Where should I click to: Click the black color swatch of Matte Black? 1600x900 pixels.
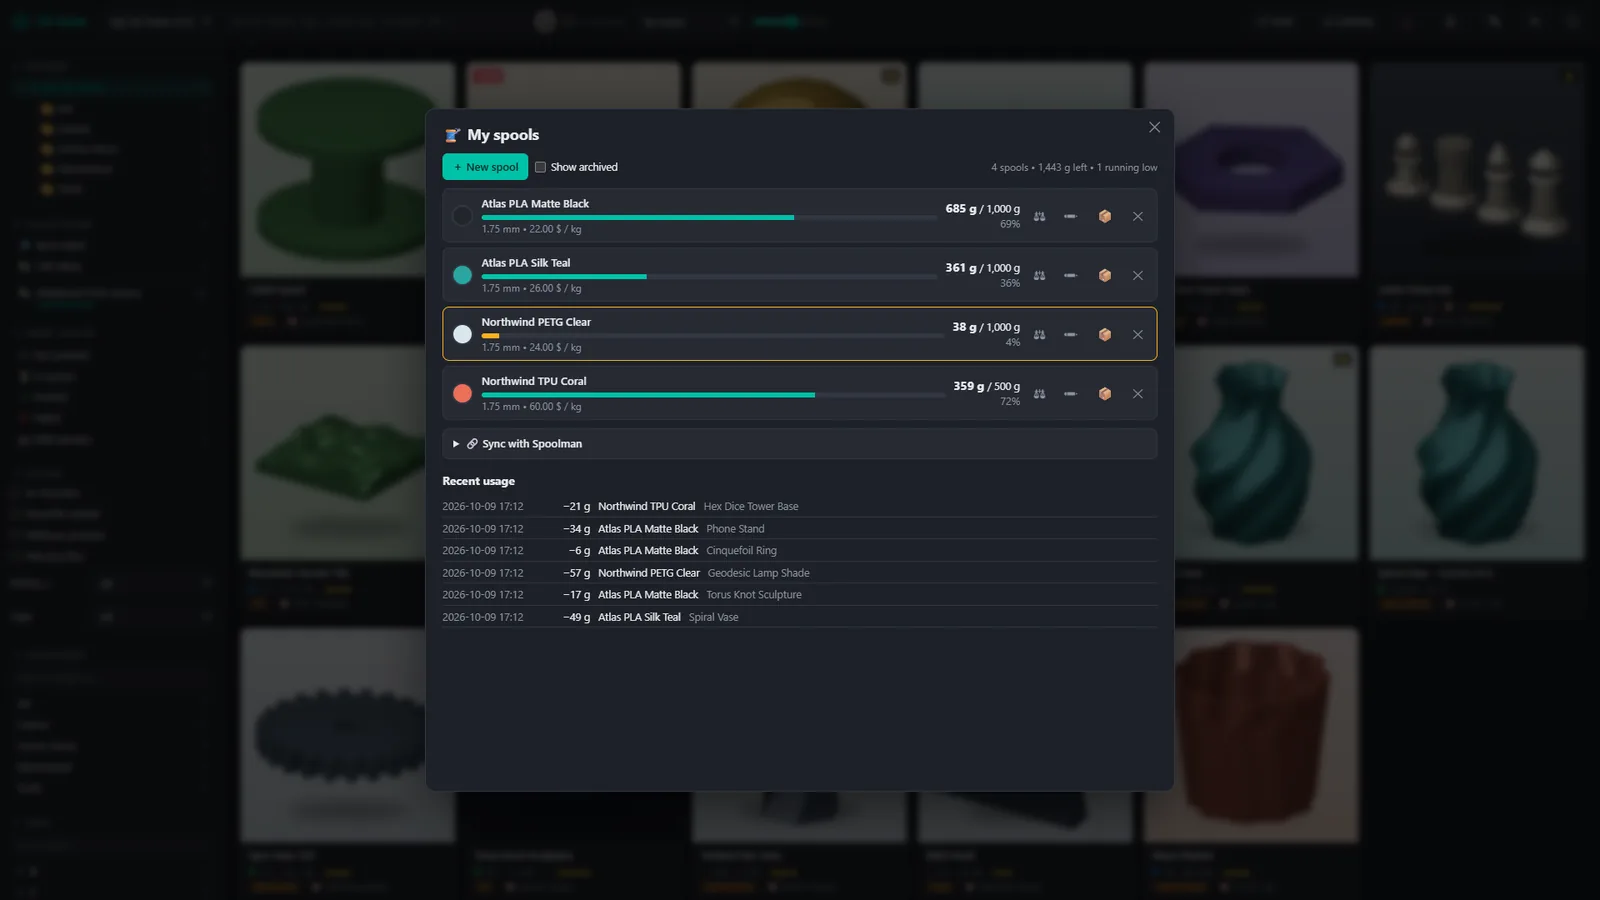[462, 216]
